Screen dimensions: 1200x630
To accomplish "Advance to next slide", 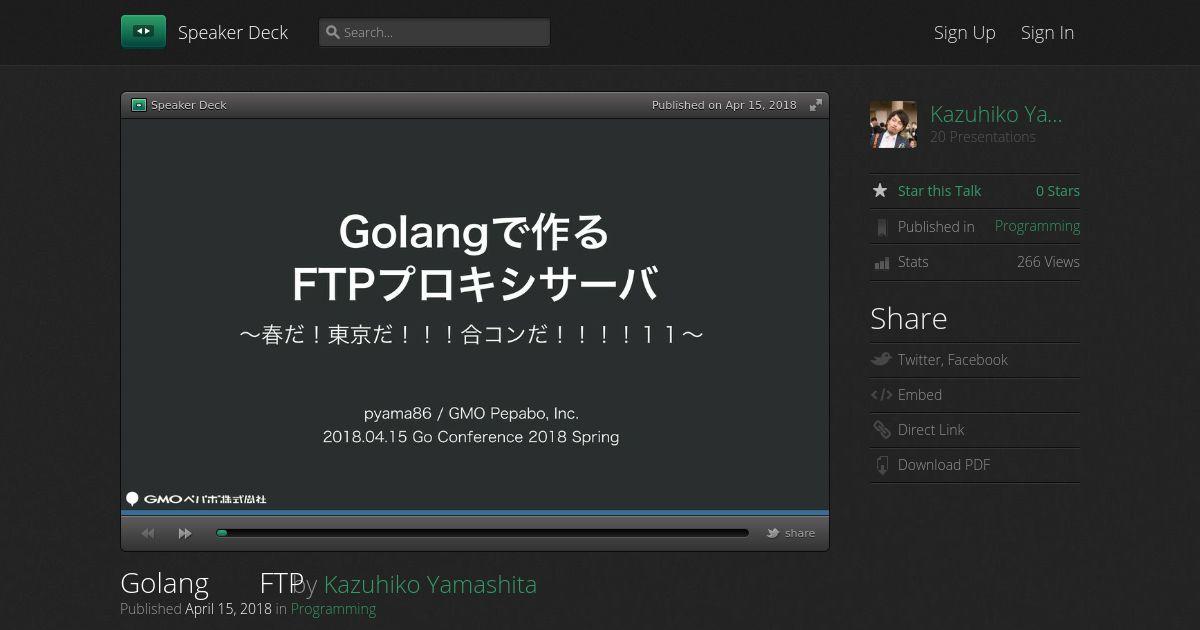I will 185,533.
